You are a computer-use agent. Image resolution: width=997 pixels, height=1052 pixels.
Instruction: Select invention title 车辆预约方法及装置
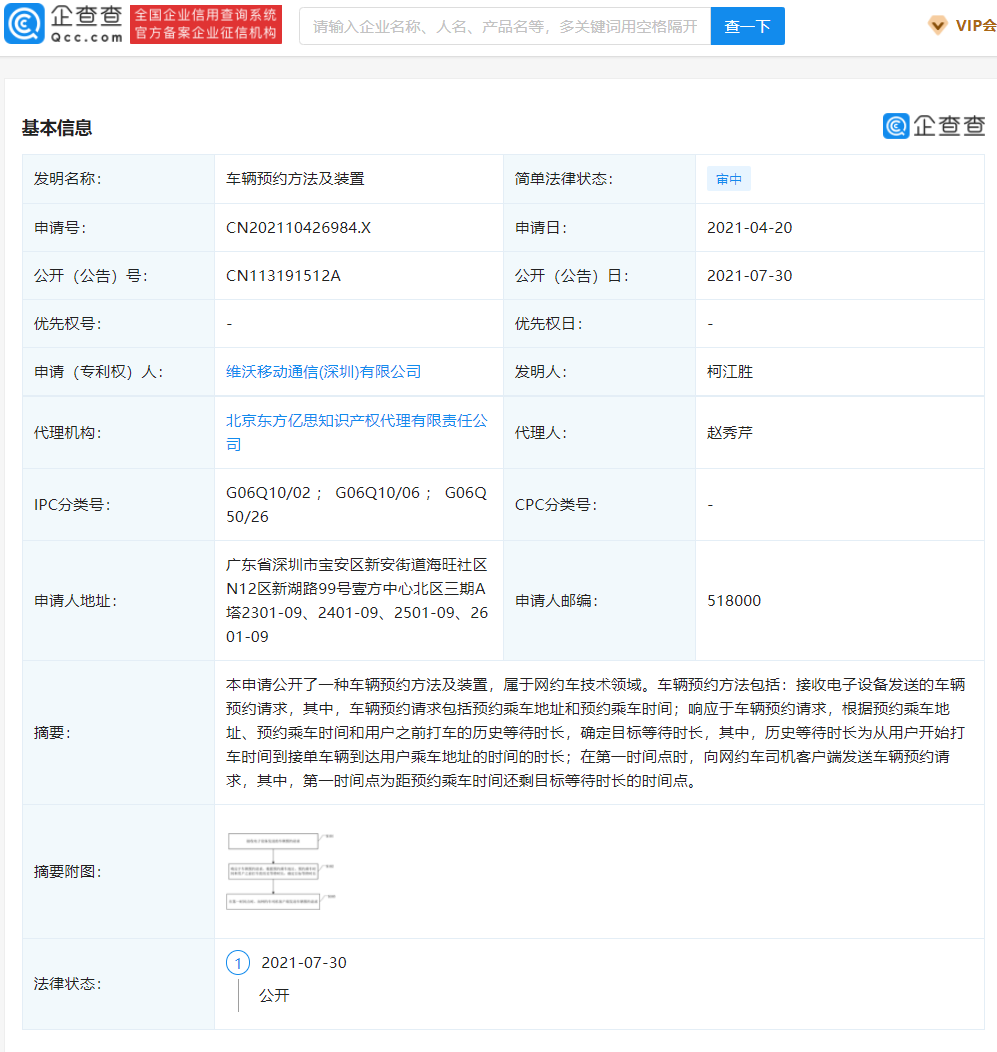coord(295,179)
